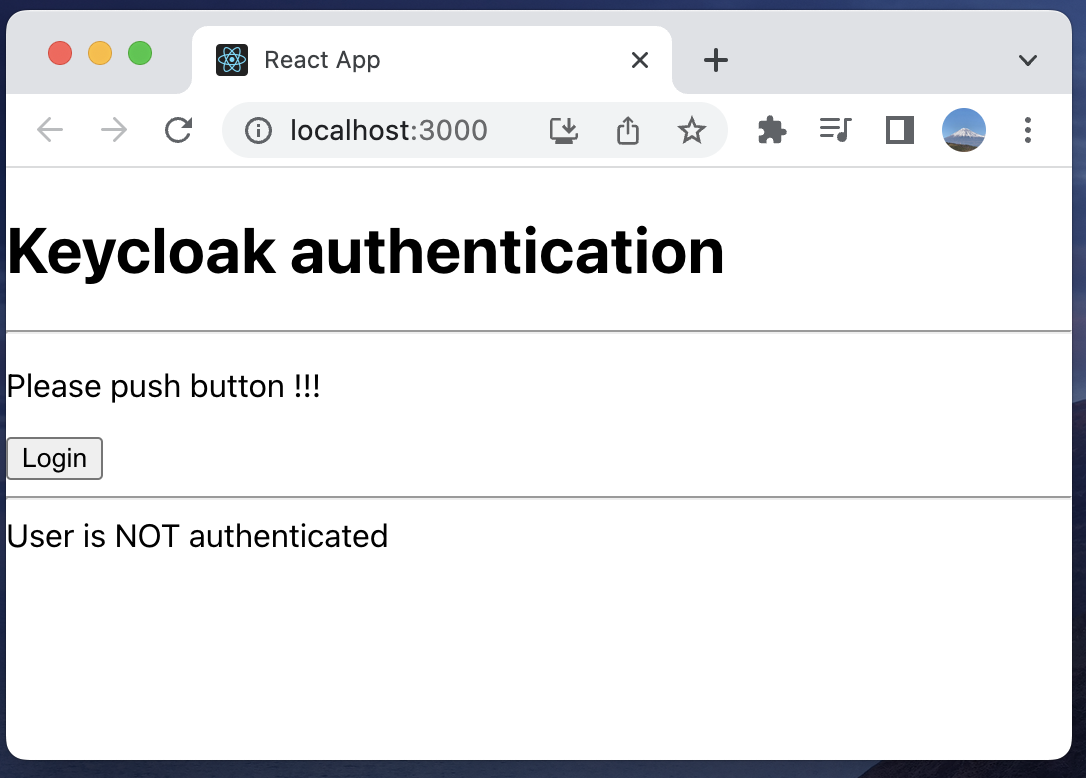The height and width of the screenshot is (778, 1086).
Task: Select the React App tab
Action: [431, 60]
